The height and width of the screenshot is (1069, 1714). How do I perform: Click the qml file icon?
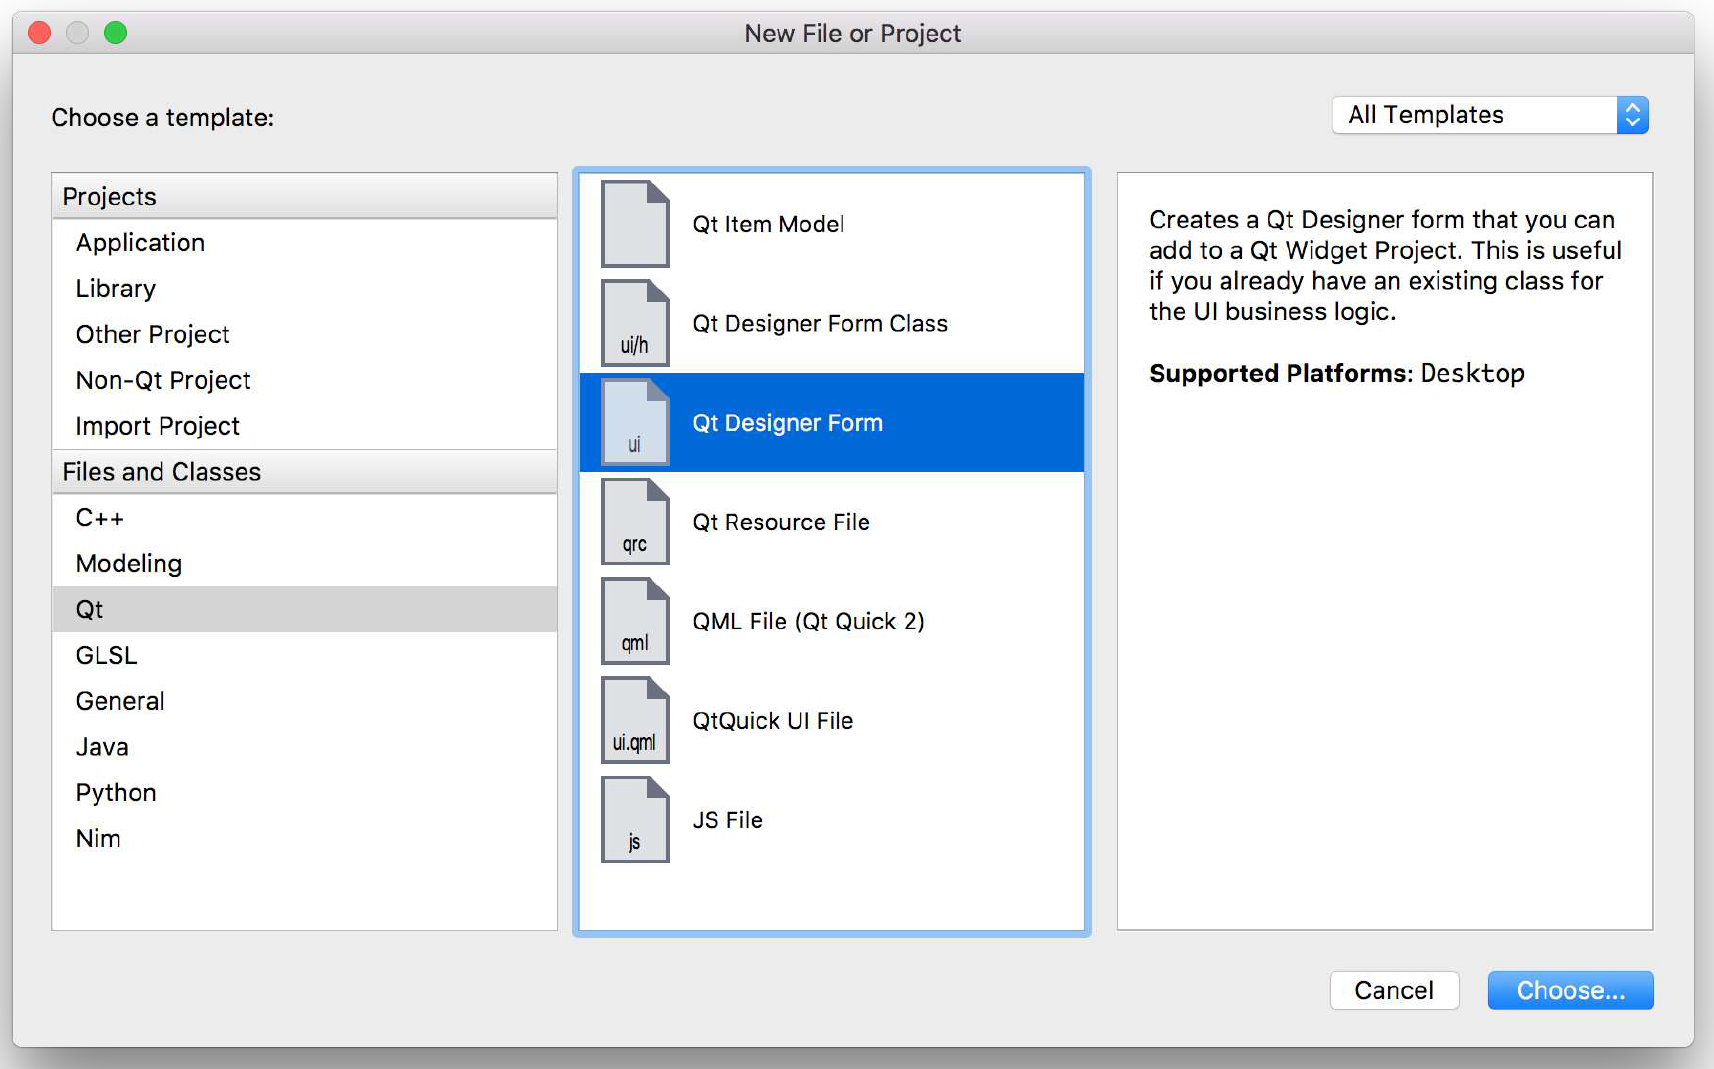635,621
